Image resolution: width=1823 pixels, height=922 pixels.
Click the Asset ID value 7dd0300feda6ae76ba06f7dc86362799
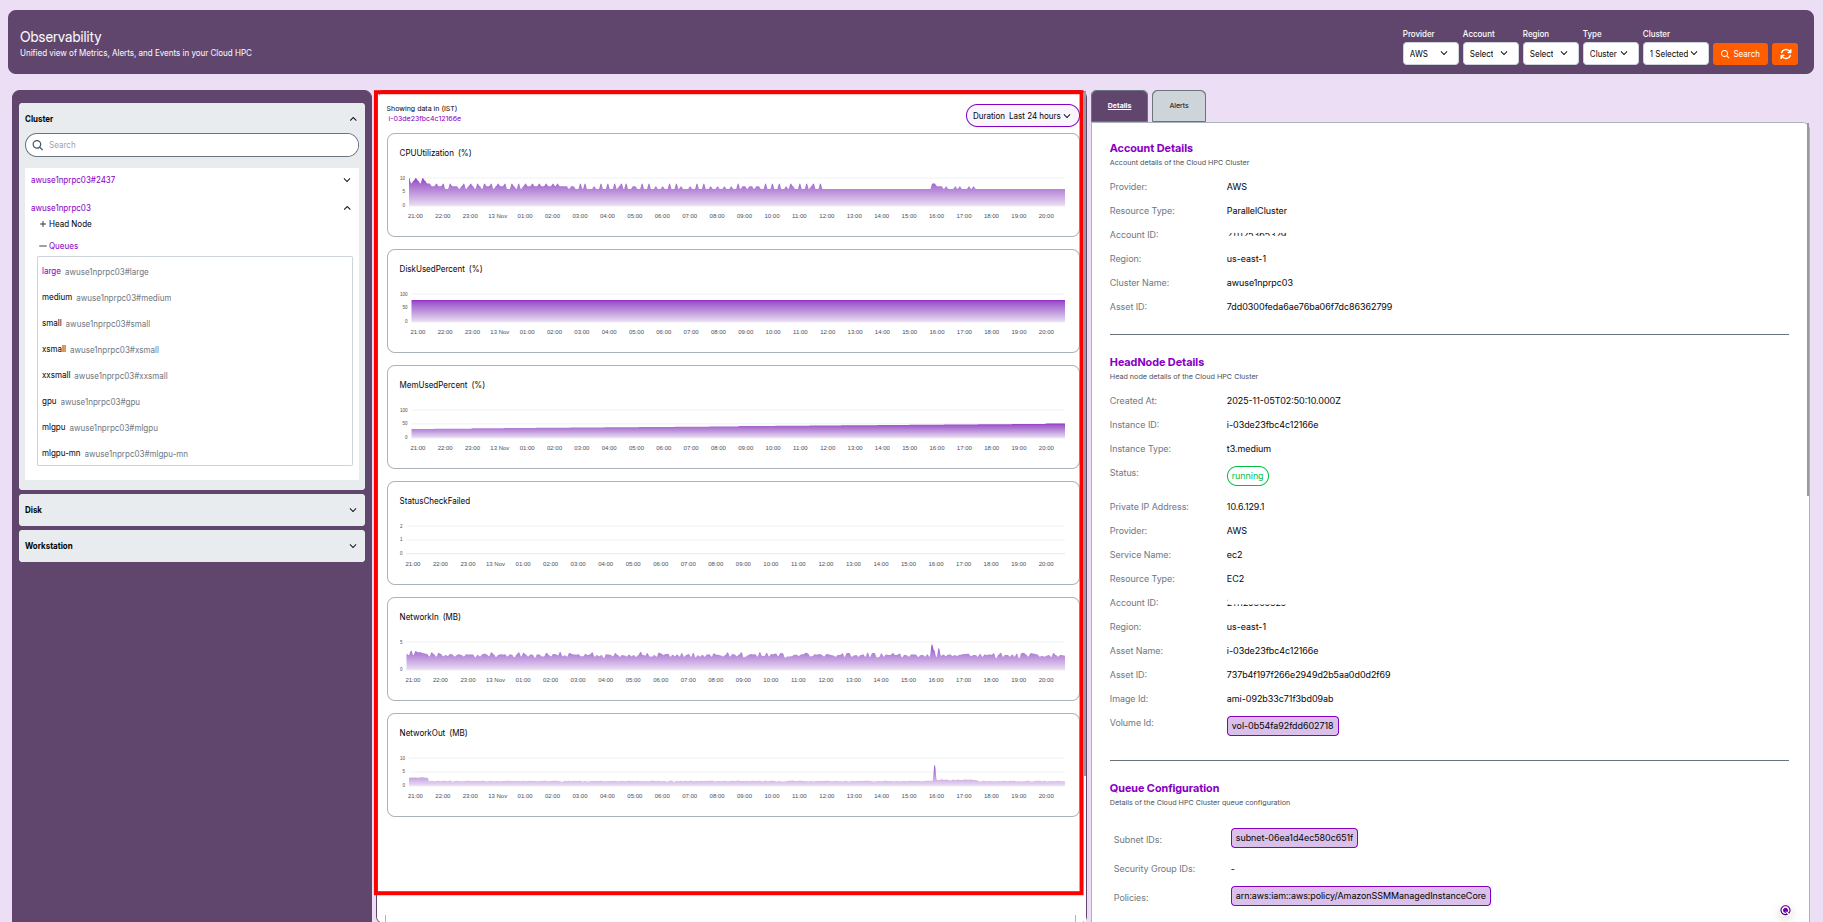(x=1309, y=307)
